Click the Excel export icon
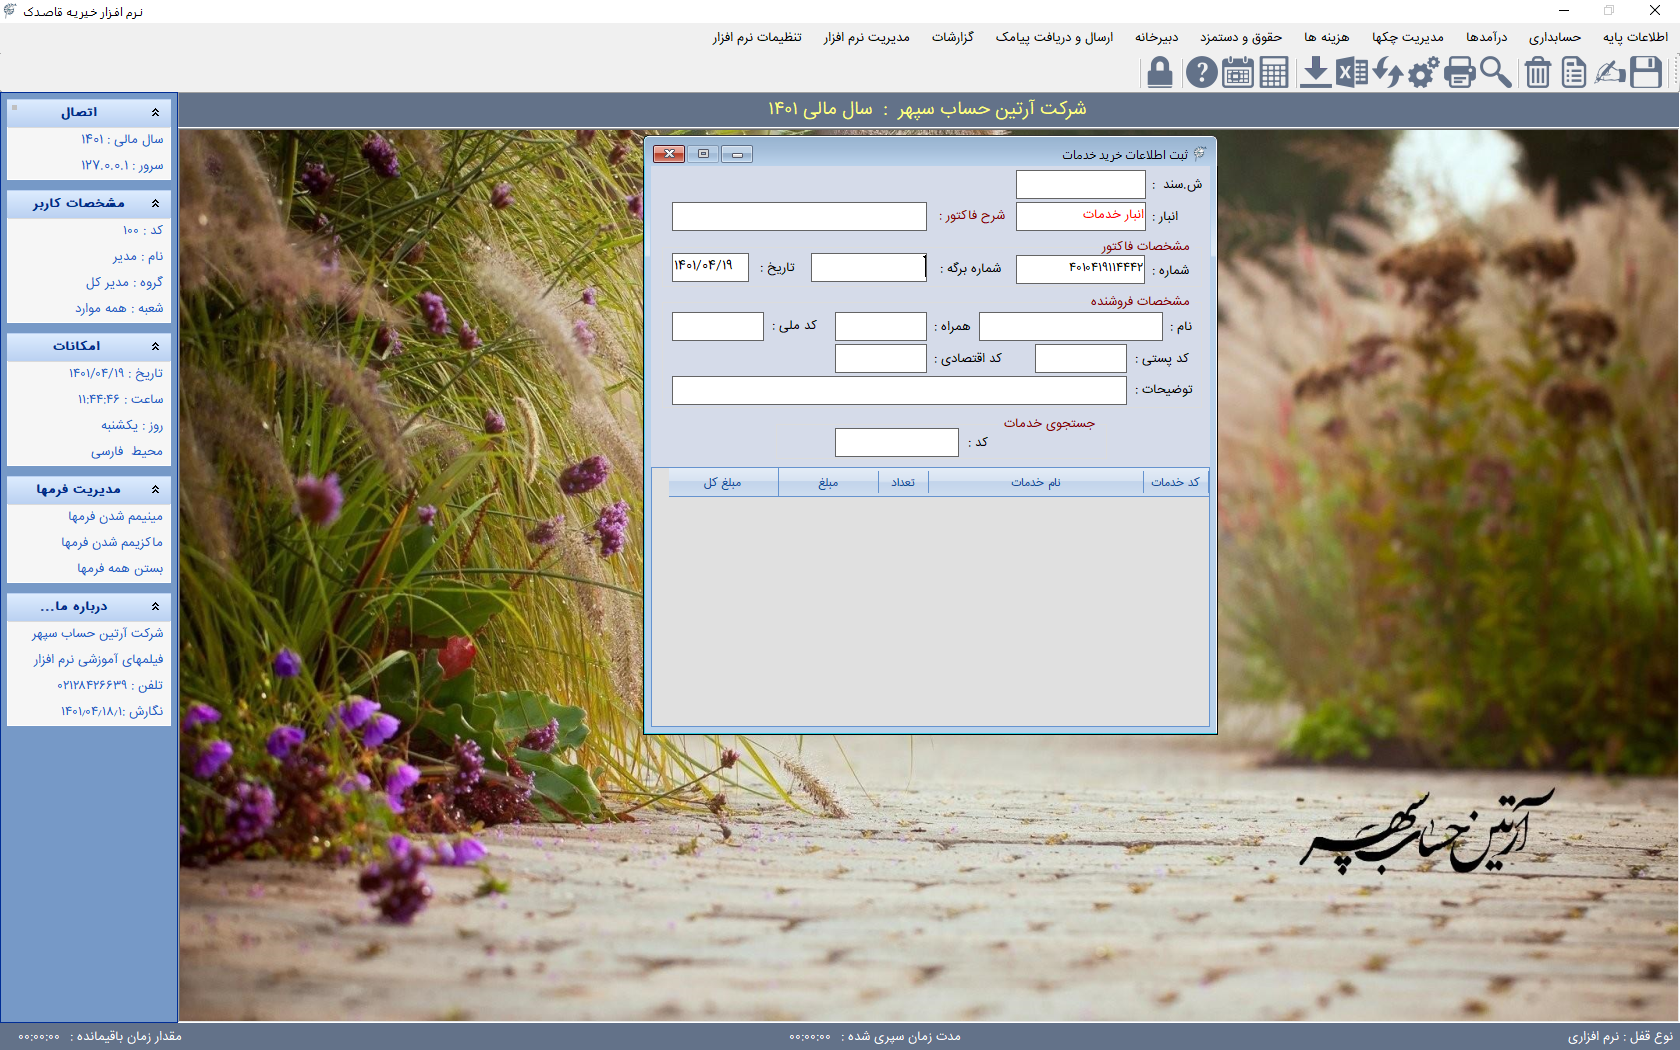 1352,73
